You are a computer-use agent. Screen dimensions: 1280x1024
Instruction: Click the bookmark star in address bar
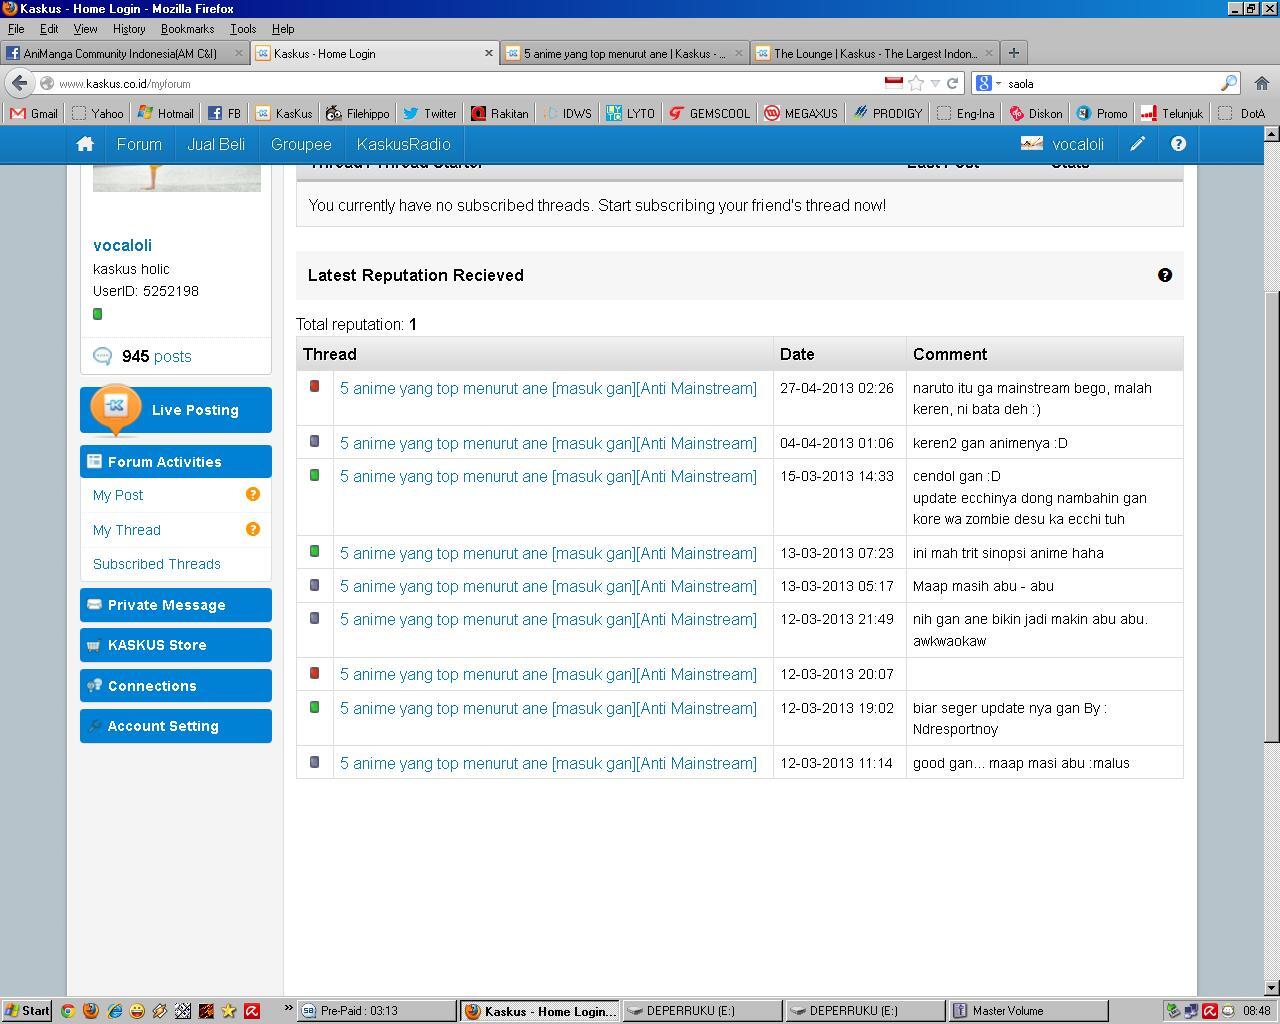tap(916, 83)
